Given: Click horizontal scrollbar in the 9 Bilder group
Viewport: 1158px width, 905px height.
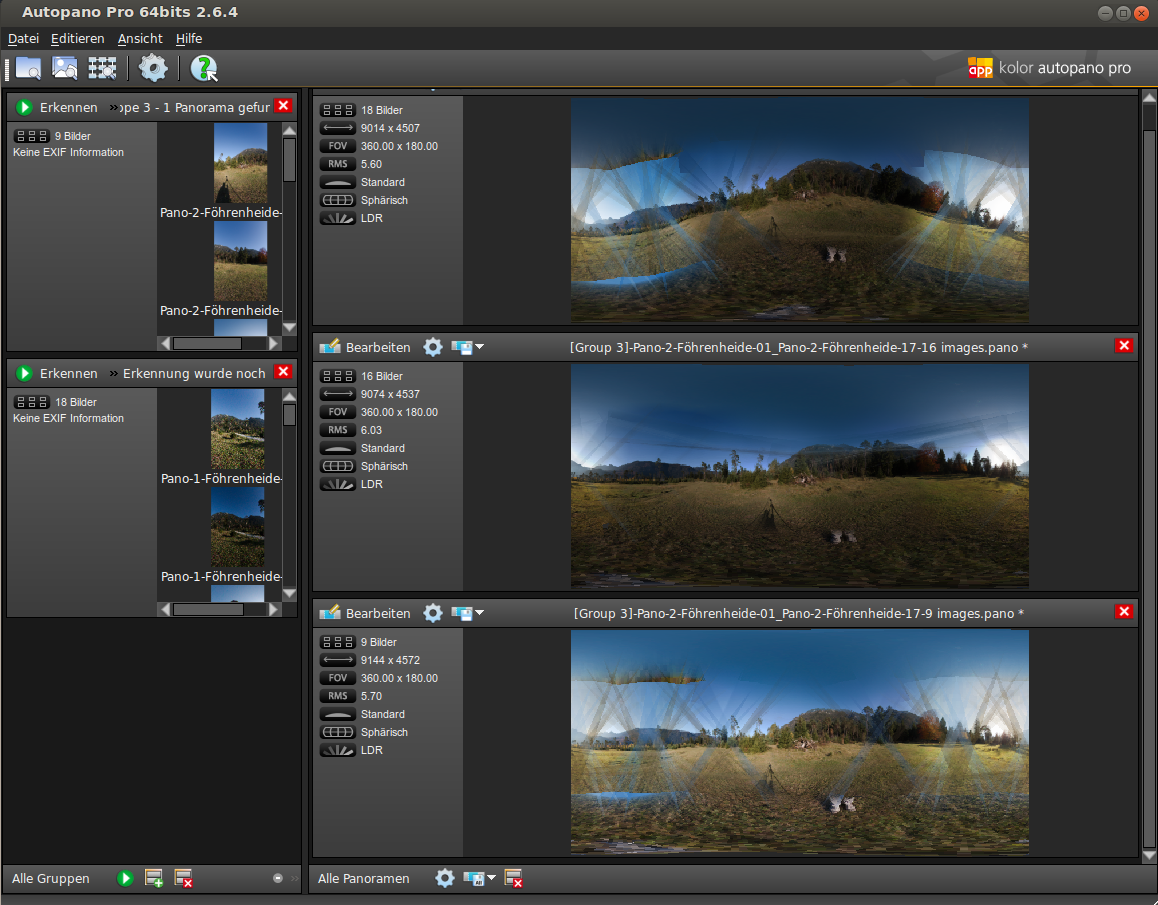Looking at the screenshot, I should pos(208,343).
